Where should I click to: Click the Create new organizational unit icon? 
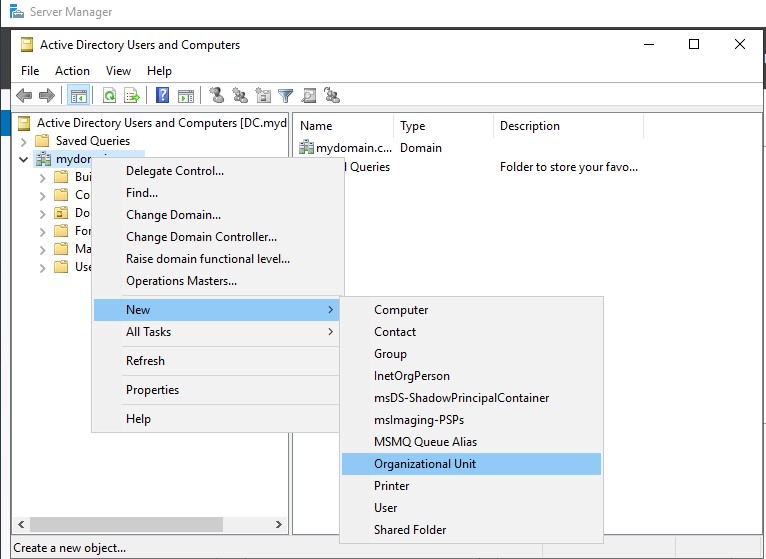(x=263, y=95)
